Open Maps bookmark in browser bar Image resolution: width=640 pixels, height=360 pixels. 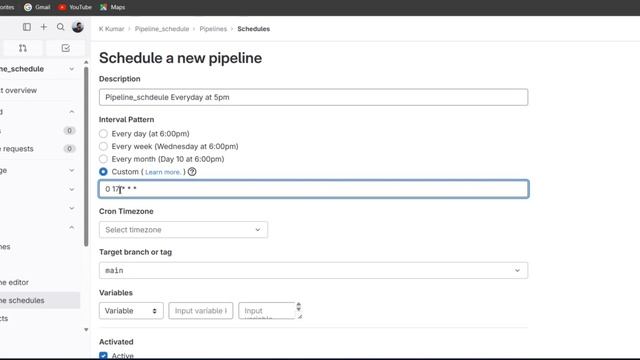[x=113, y=7]
